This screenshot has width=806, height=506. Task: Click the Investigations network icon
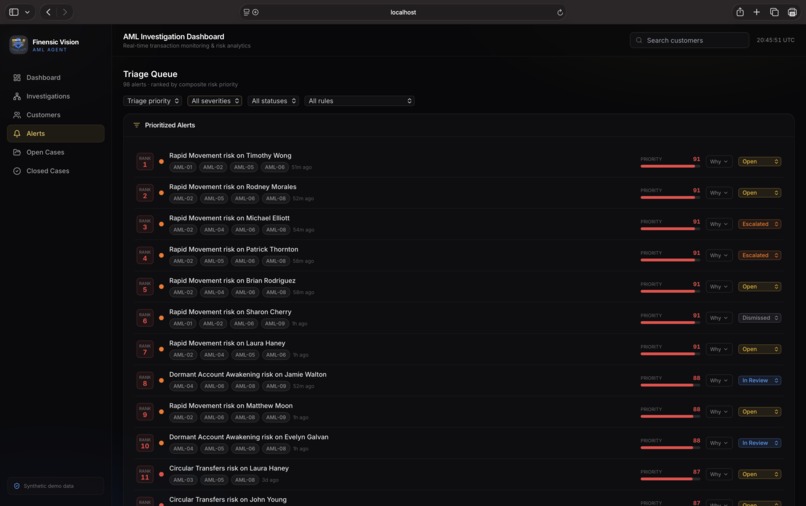click(x=17, y=96)
